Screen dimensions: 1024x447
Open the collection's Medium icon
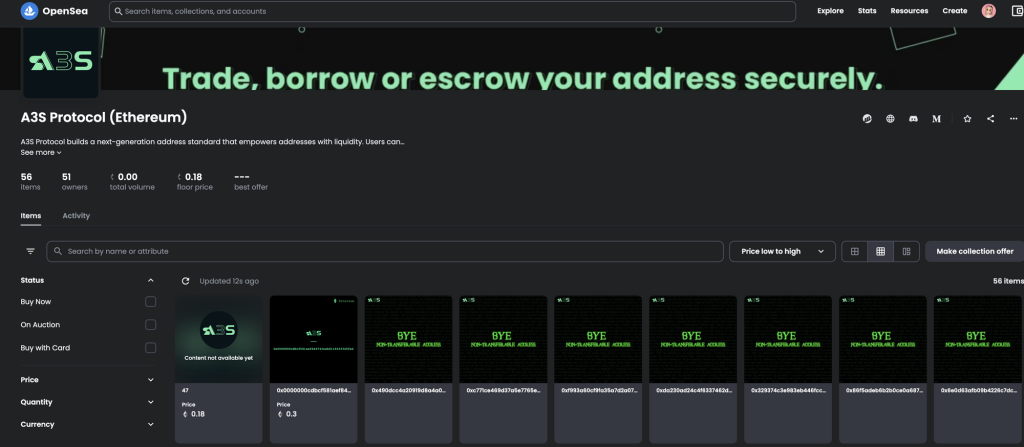[x=936, y=119]
